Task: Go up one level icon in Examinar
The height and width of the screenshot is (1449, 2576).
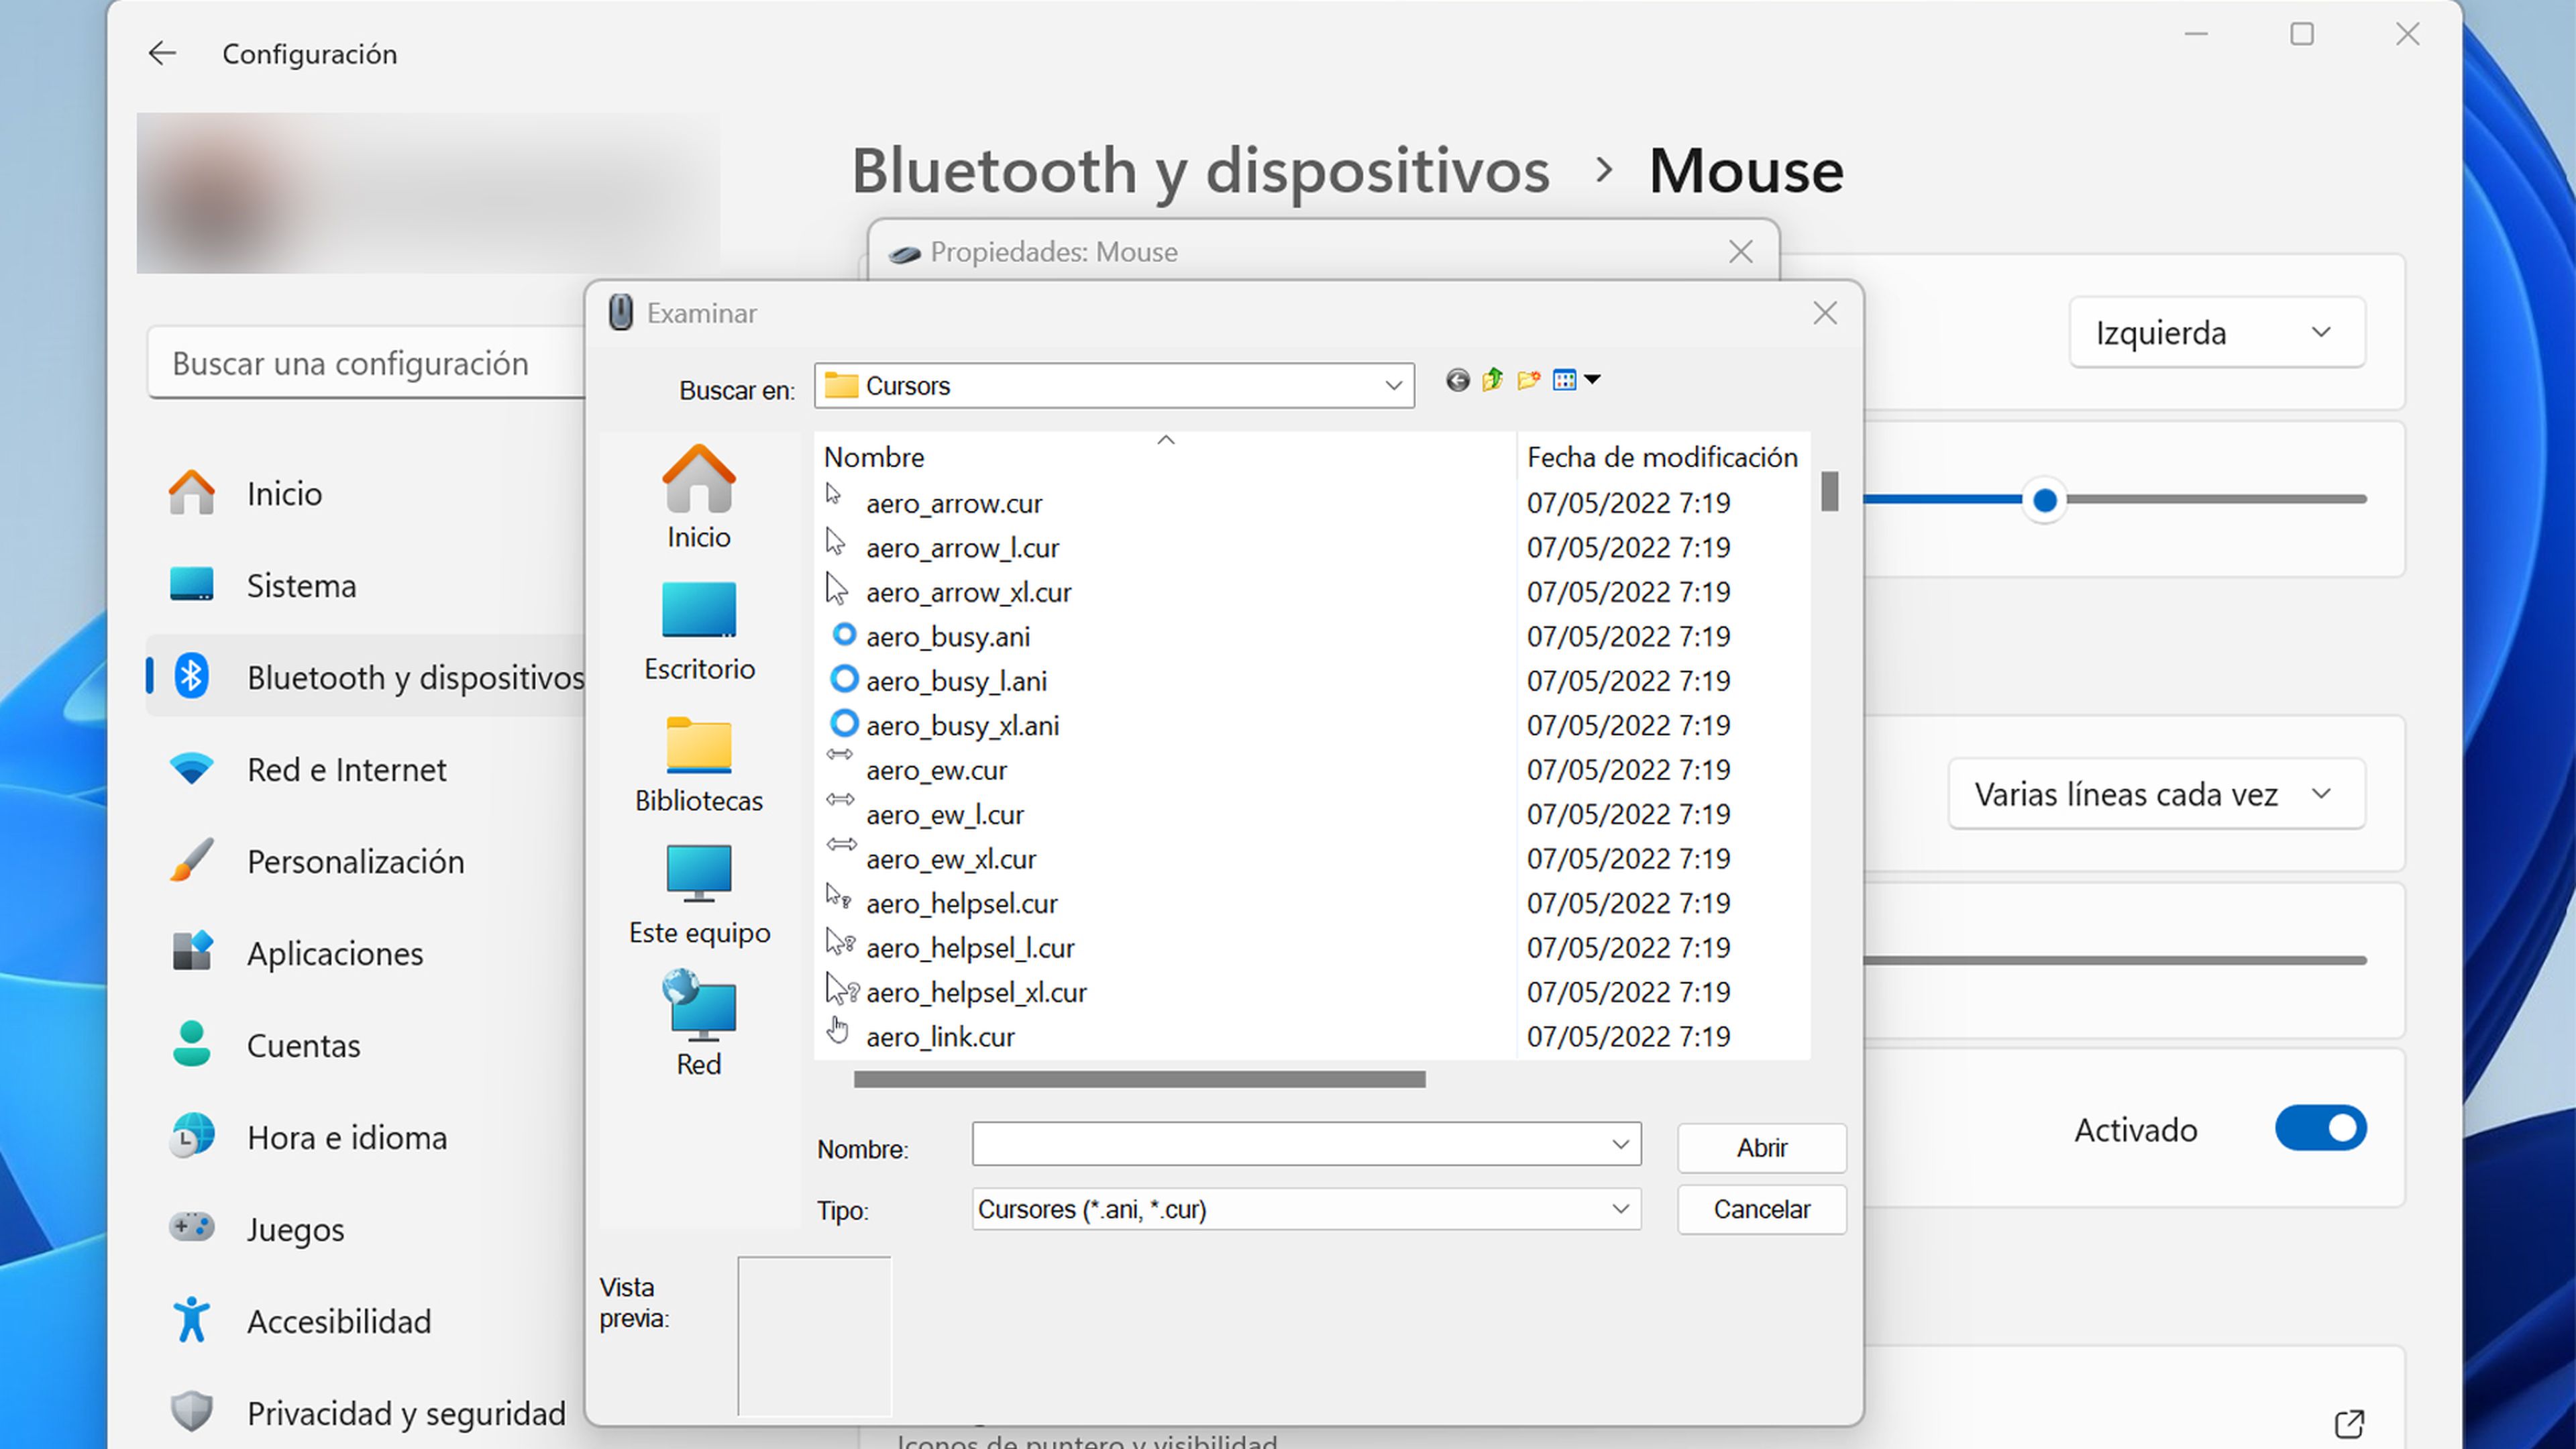Action: [1492, 380]
